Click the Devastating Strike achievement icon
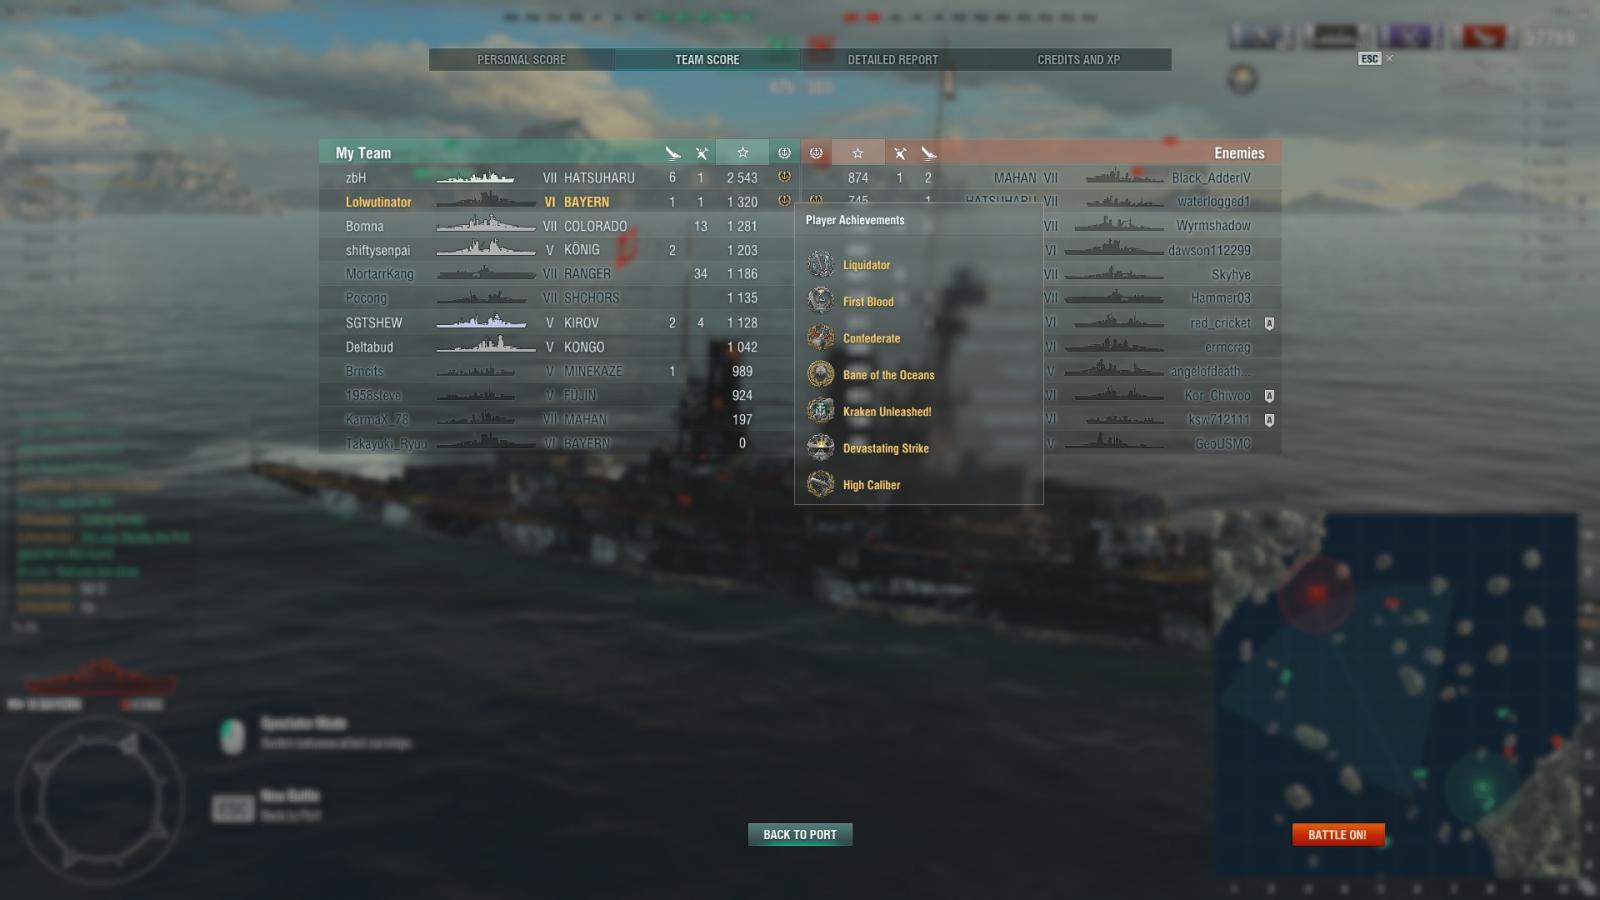 coord(821,448)
